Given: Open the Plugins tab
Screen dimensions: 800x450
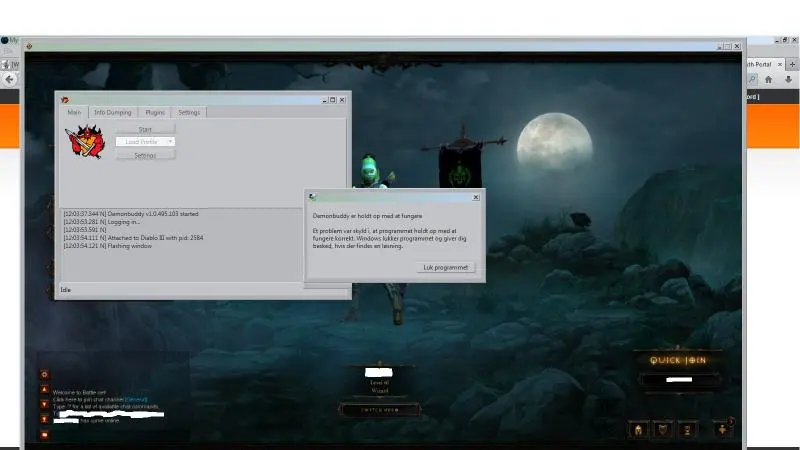Looking at the screenshot, I should (x=154, y=112).
